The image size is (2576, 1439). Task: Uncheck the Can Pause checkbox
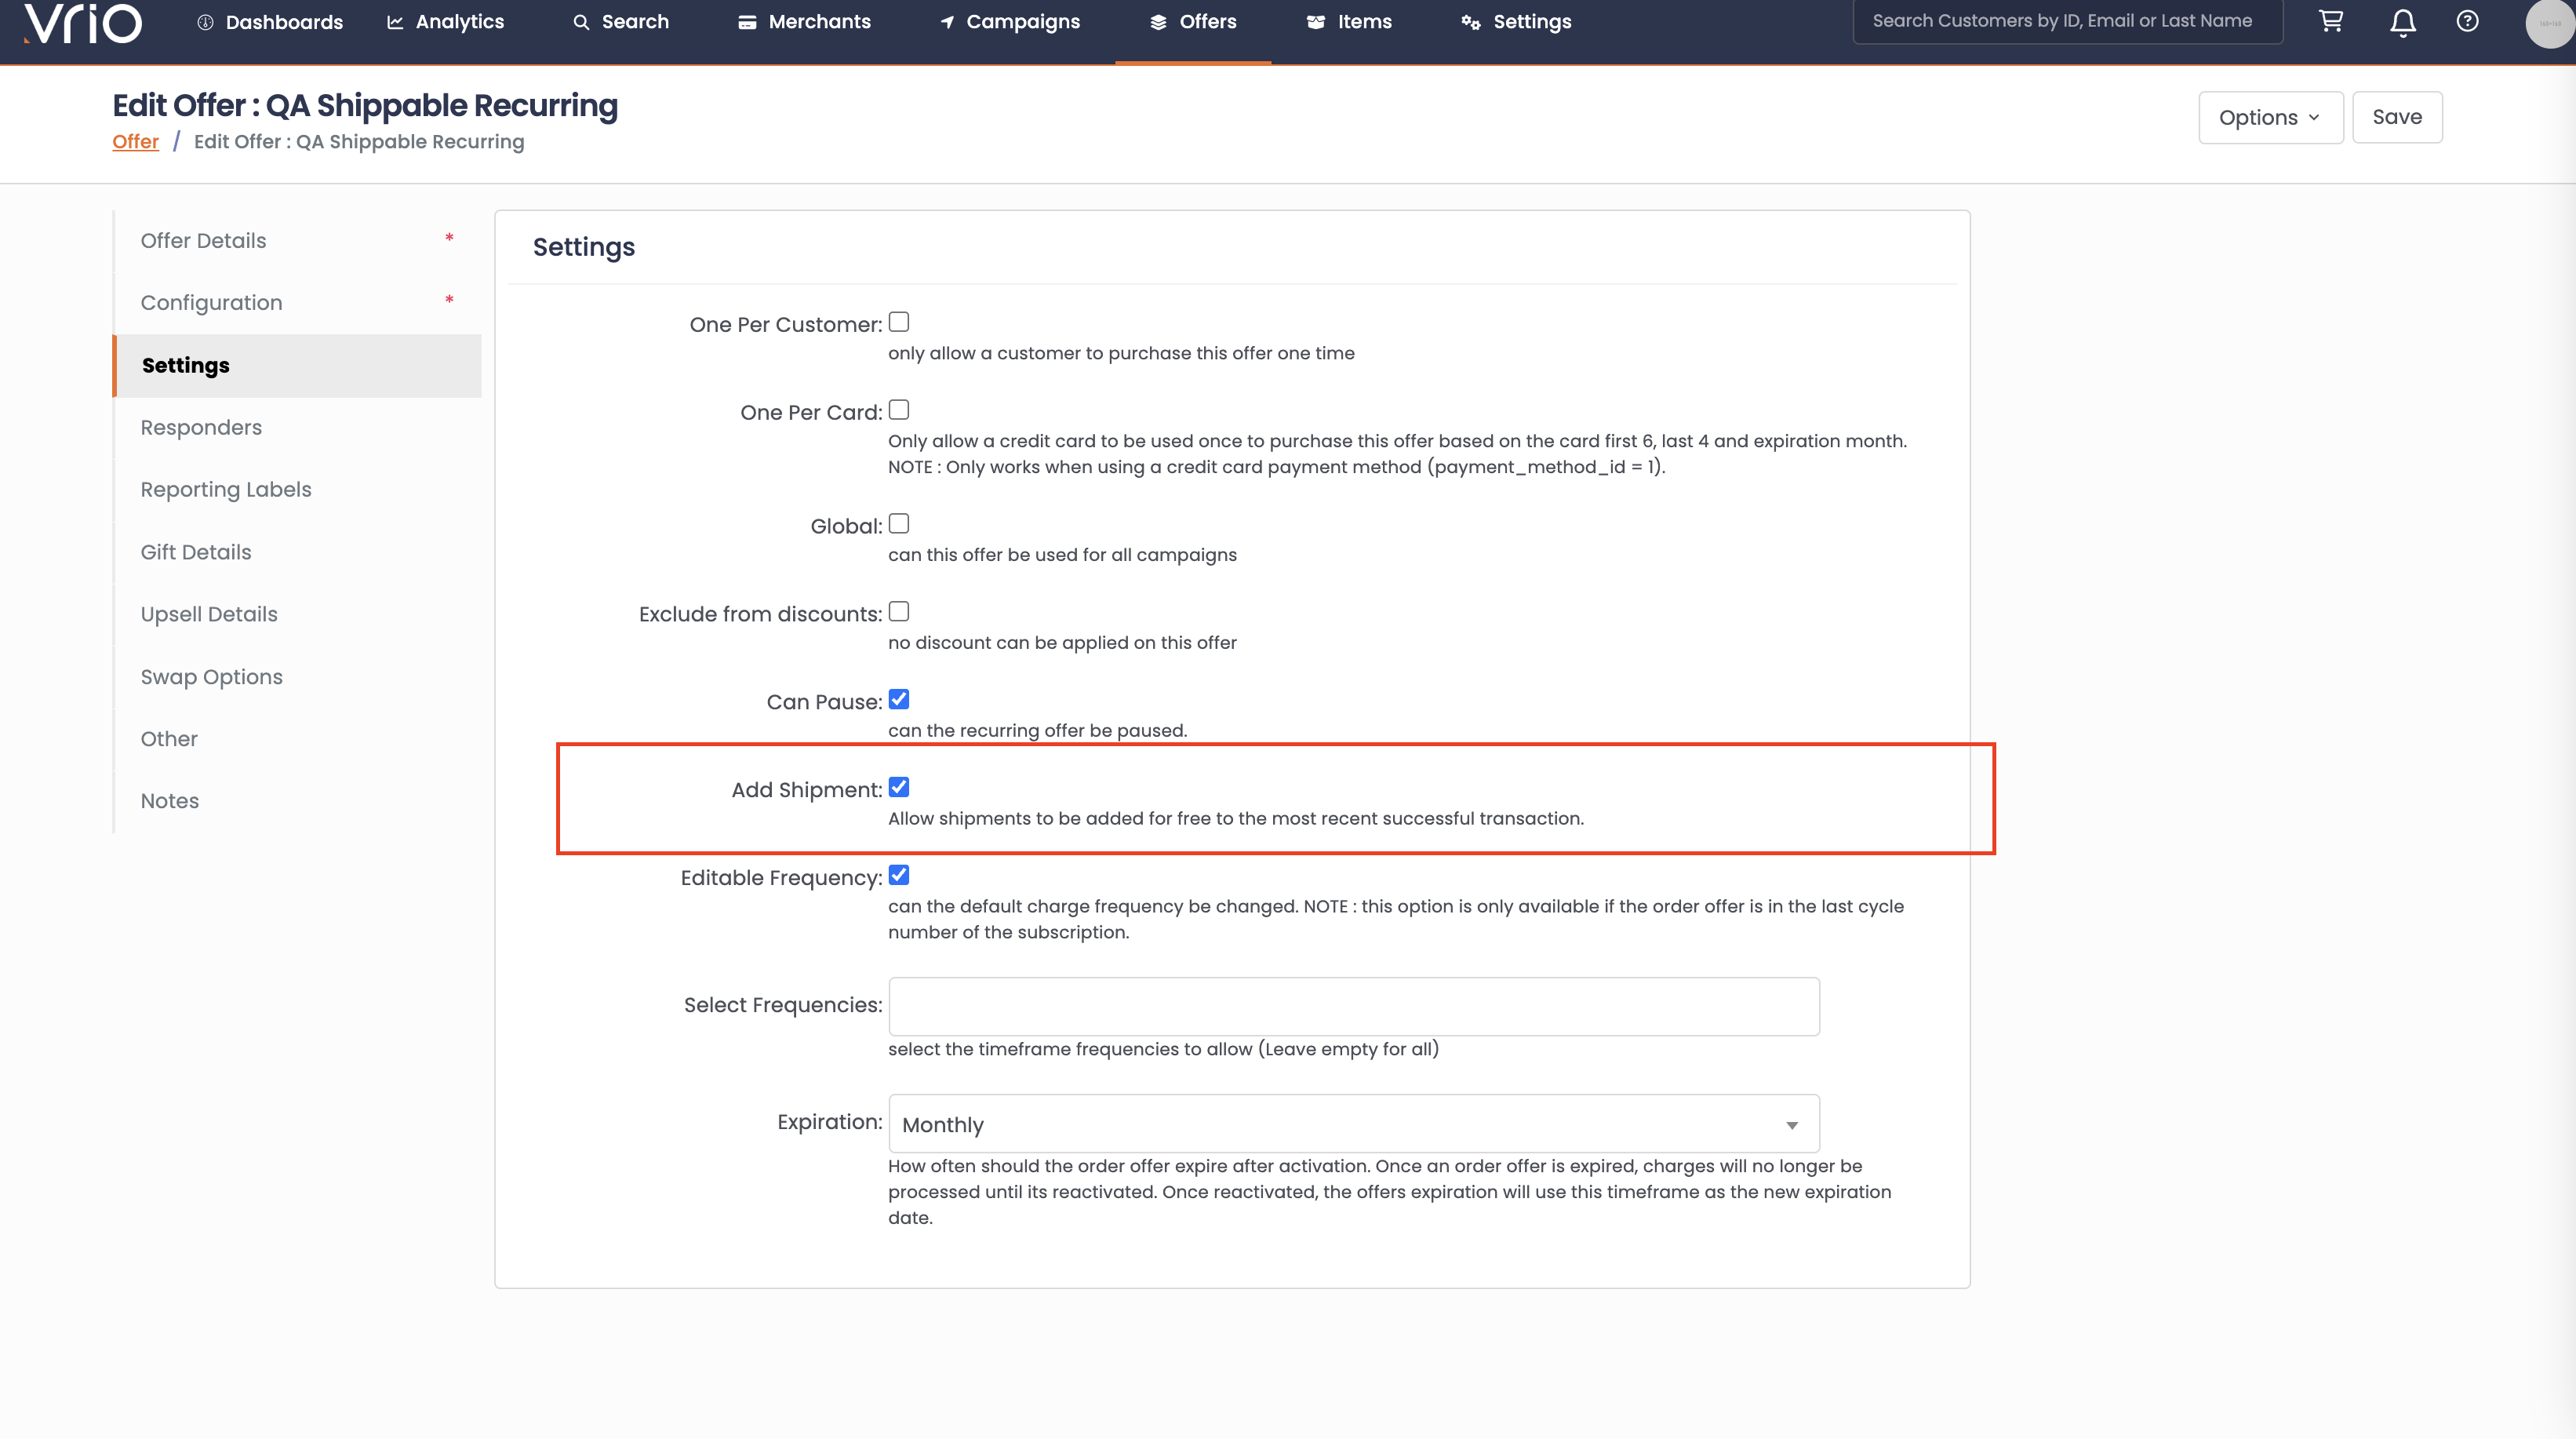click(x=898, y=699)
